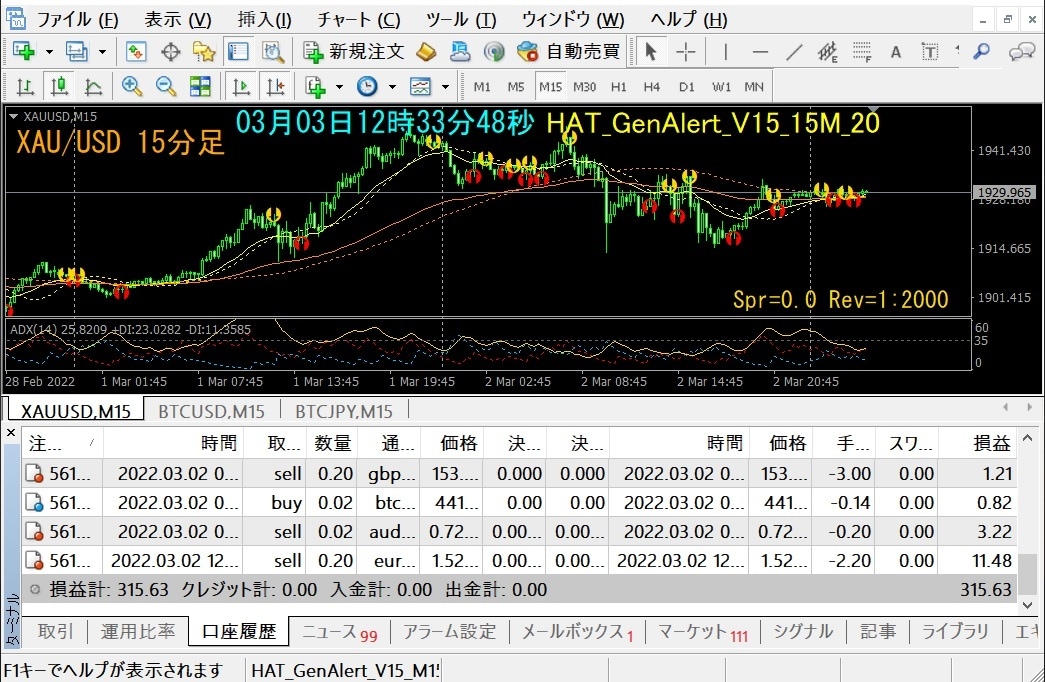Select the D1 timeframe button
The height and width of the screenshot is (682, 1045).
[x=686, y=87]
